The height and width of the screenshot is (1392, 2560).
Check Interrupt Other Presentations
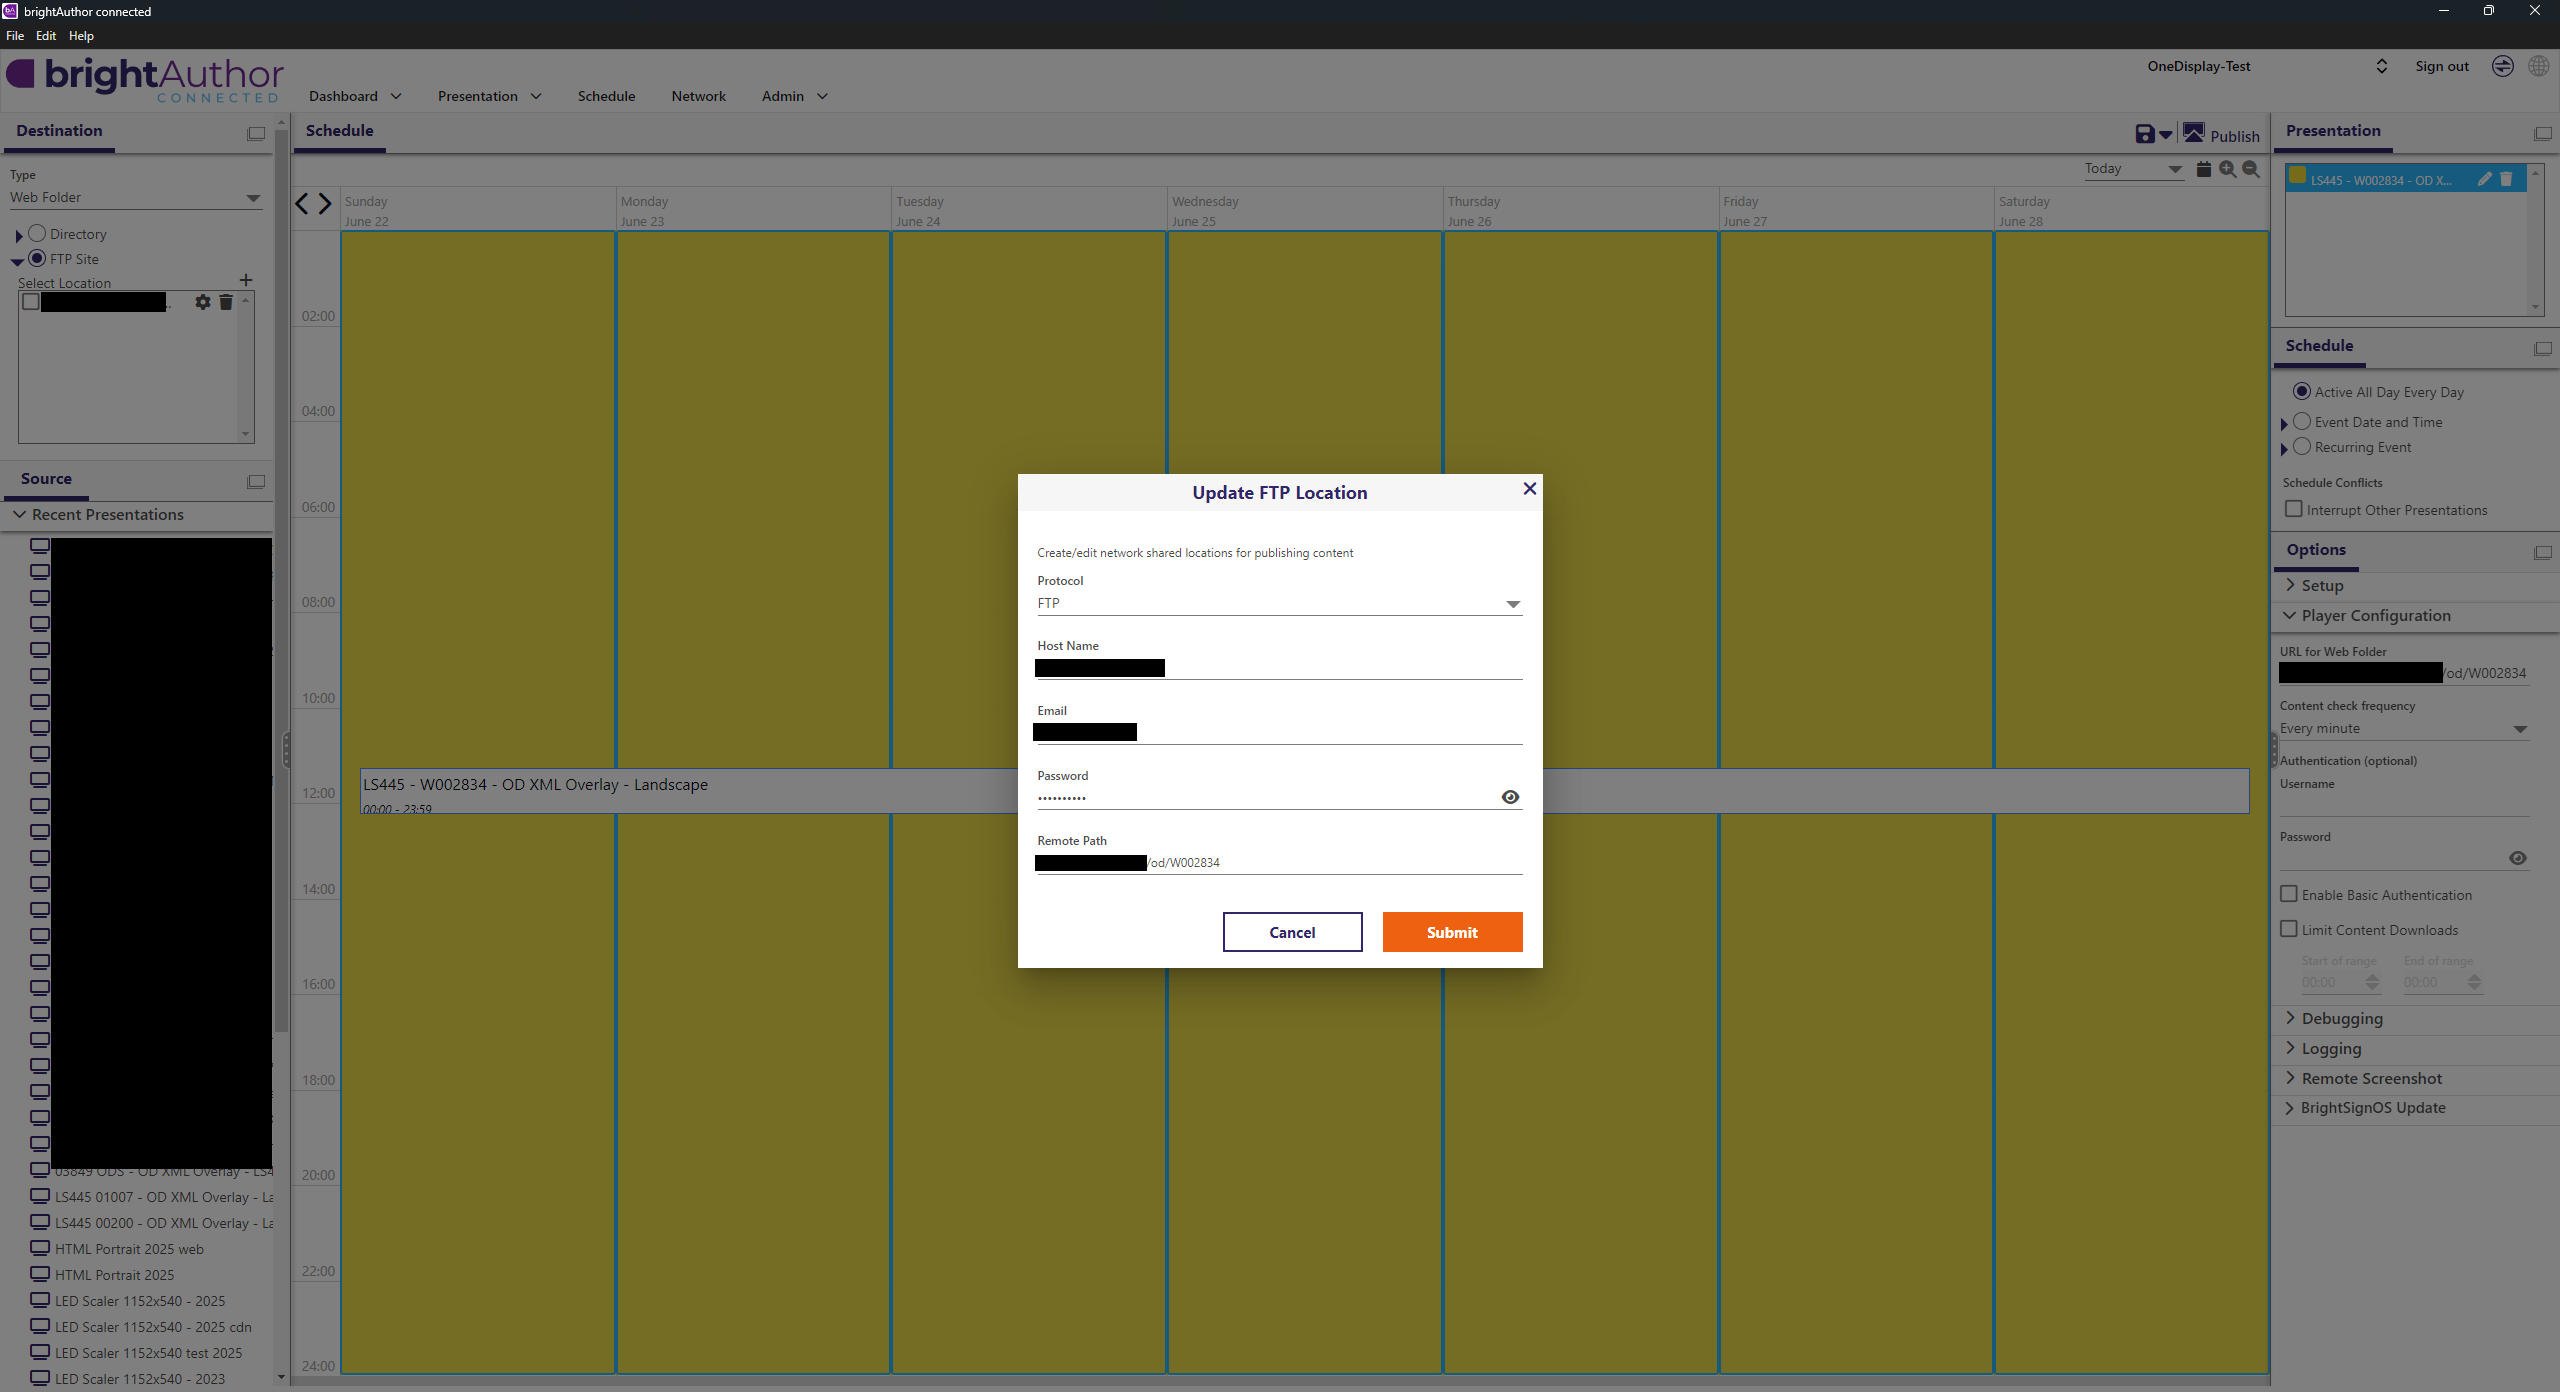point(2294,509)
